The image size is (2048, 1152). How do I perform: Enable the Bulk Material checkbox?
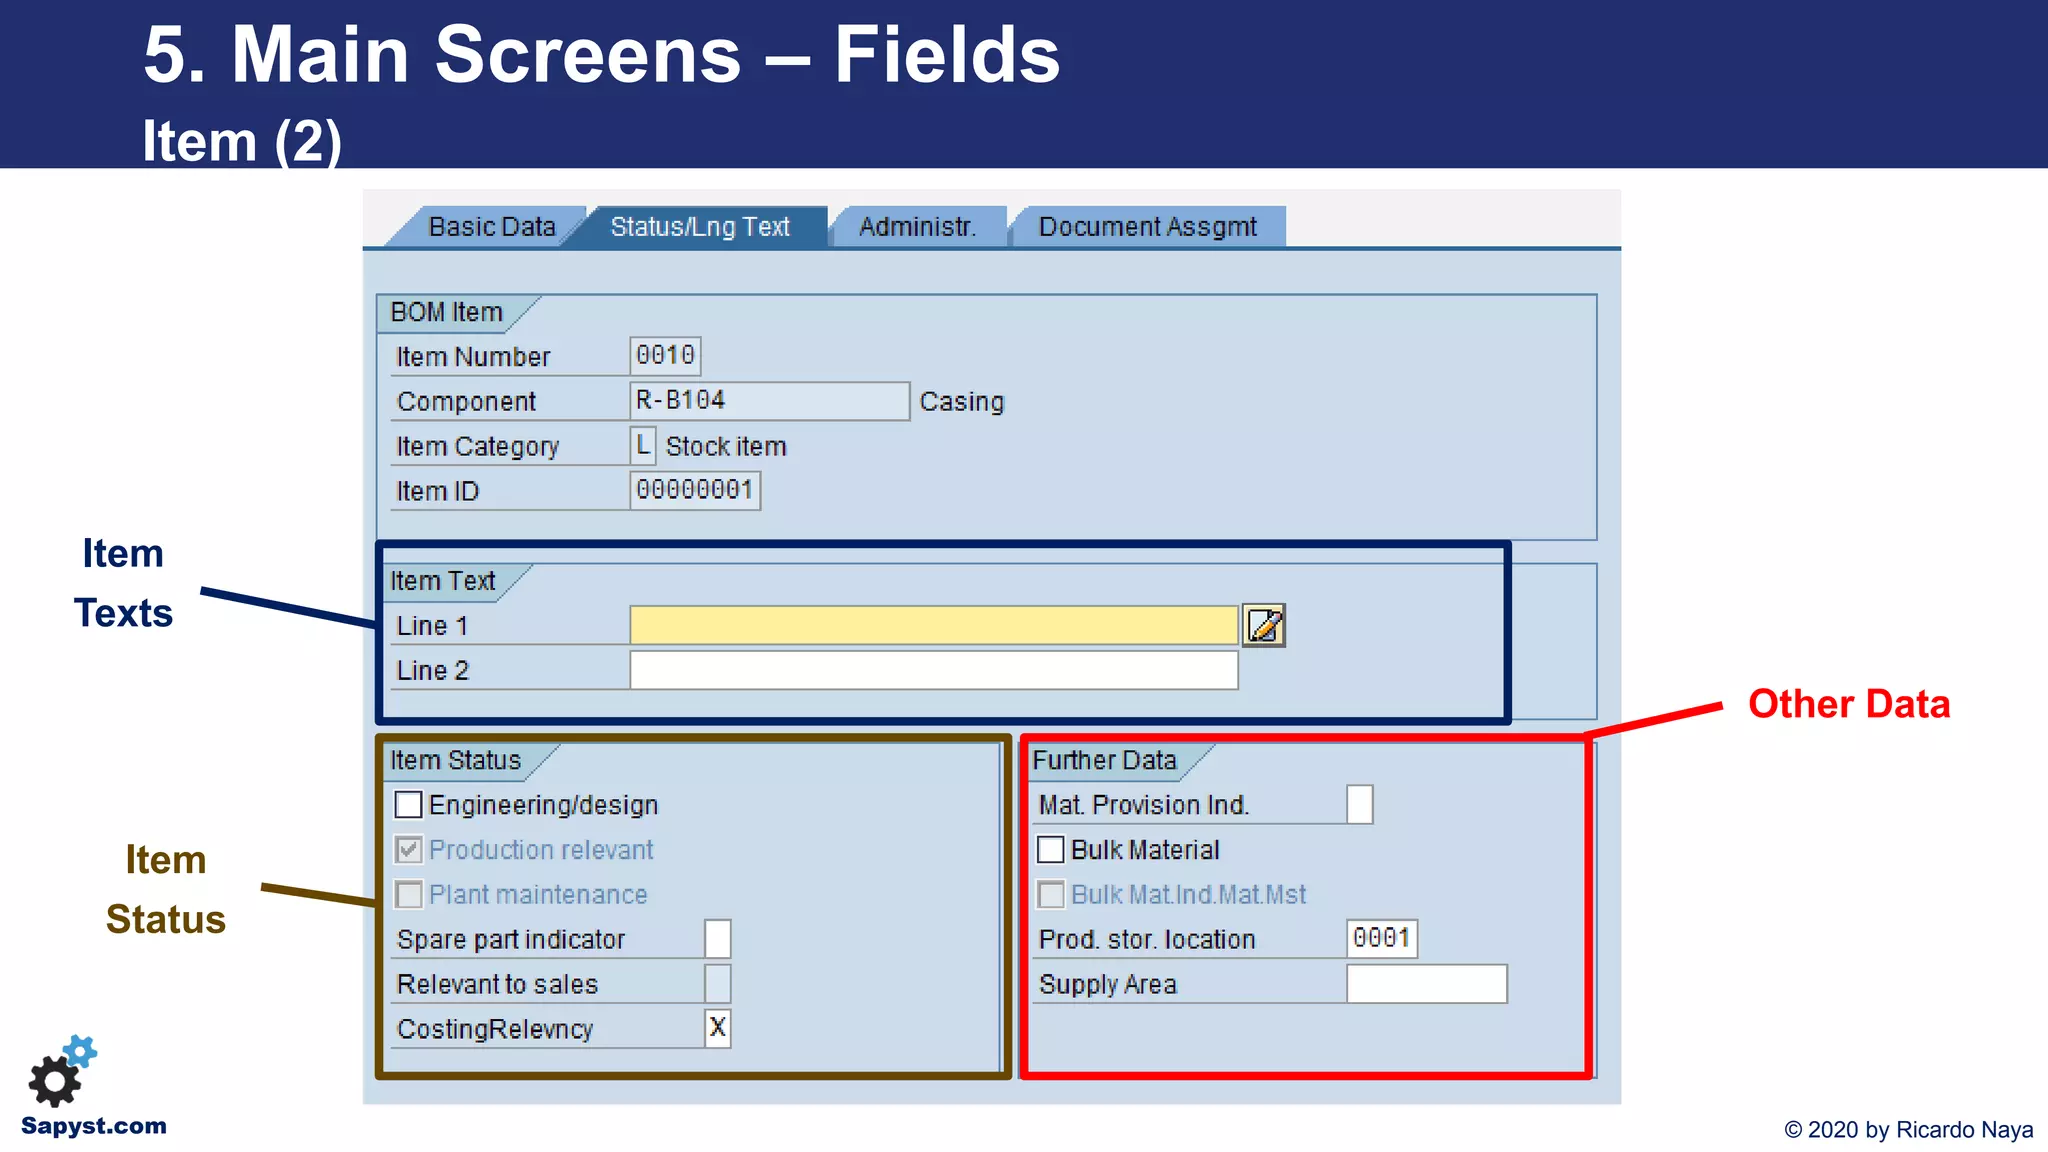click(1050, 850)
